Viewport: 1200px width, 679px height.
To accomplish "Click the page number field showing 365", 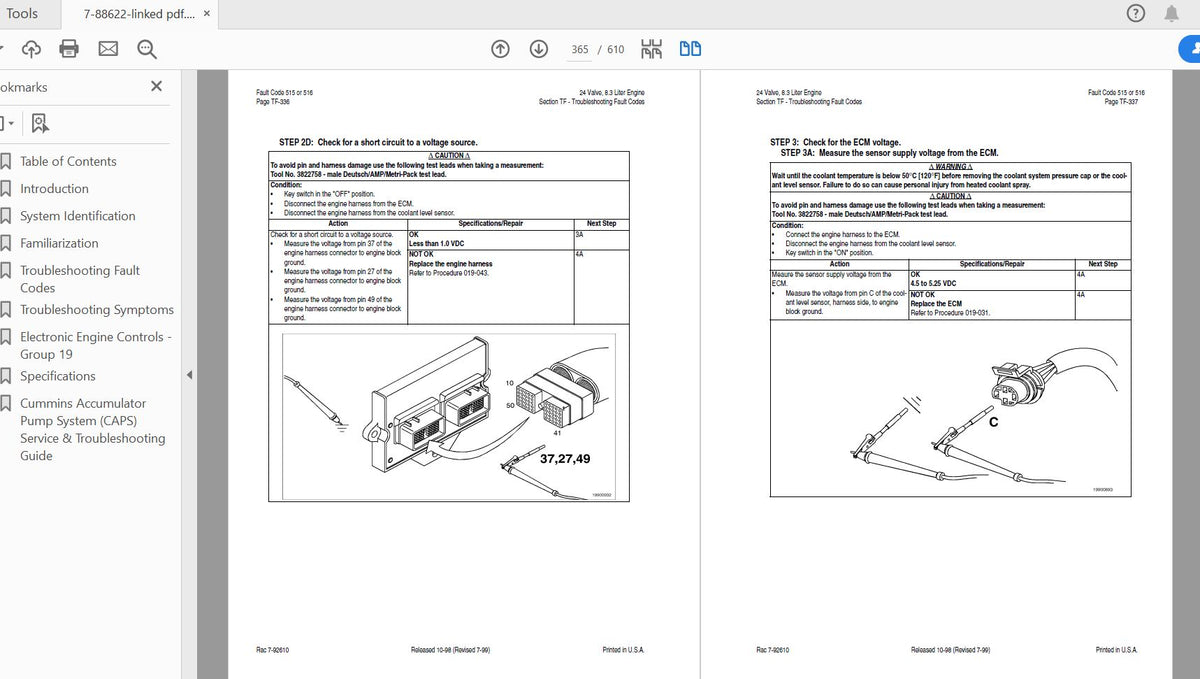I will pos(580,49).
